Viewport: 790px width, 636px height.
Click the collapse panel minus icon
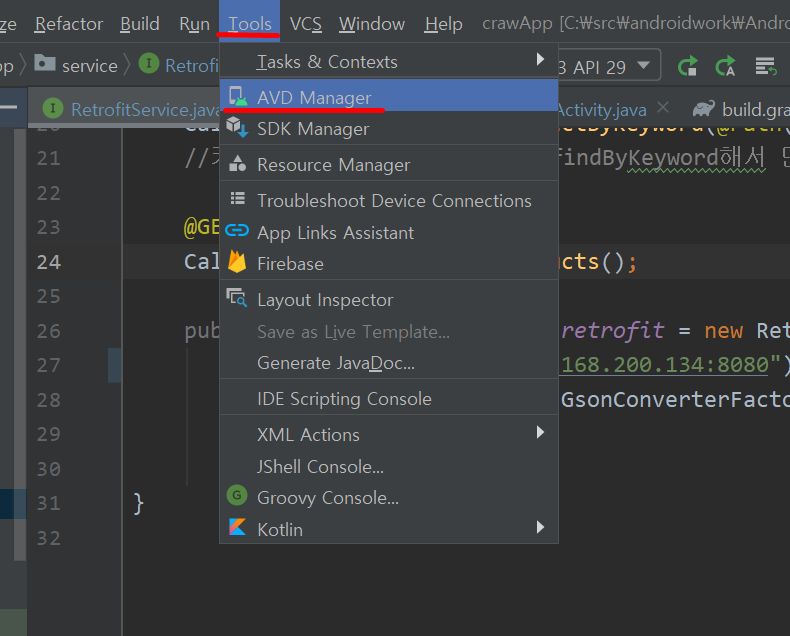point(9,107)
